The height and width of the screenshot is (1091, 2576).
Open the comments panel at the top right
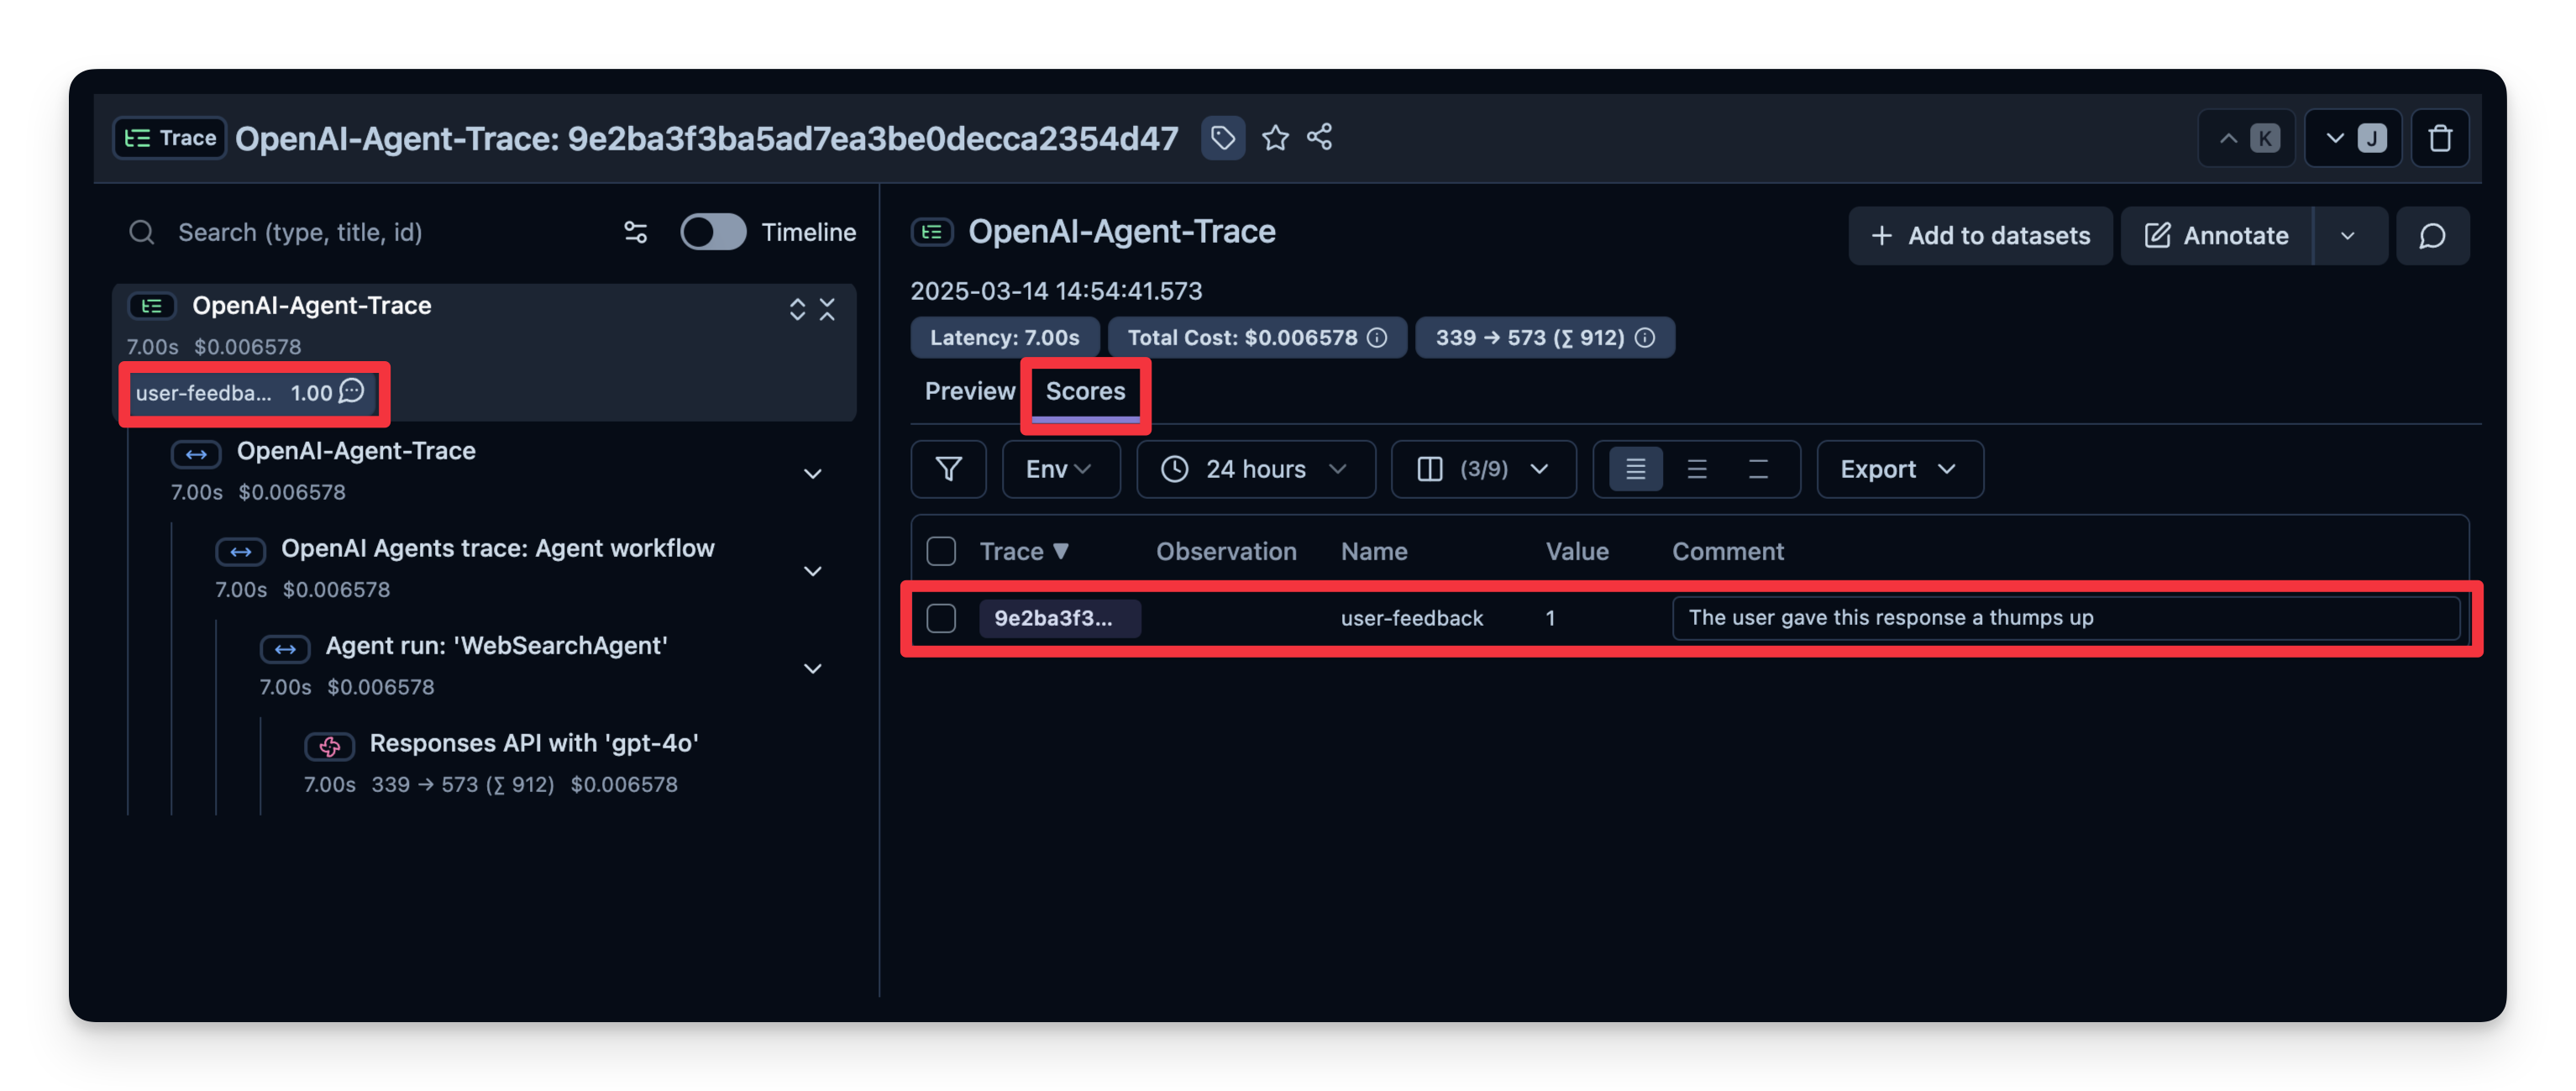point(2433,235)
